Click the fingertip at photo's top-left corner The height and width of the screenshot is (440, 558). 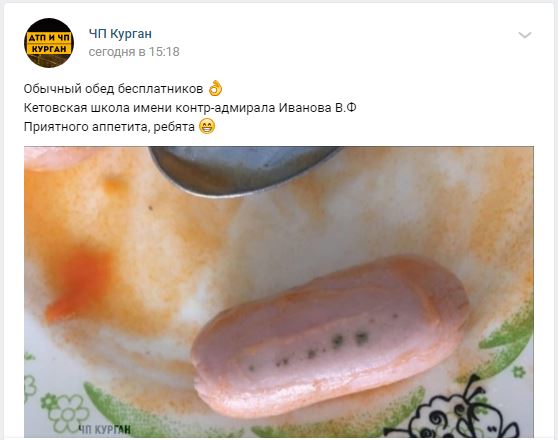[55, 157]
